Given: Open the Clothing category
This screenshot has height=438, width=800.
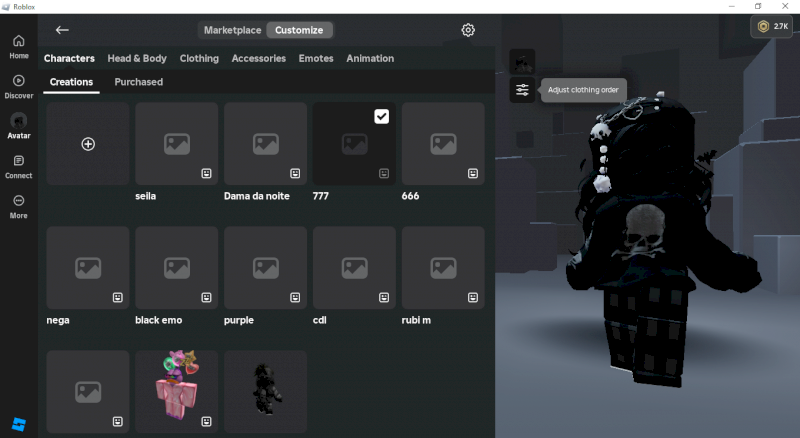Looking at the screenshot, I should click(199, 58).
